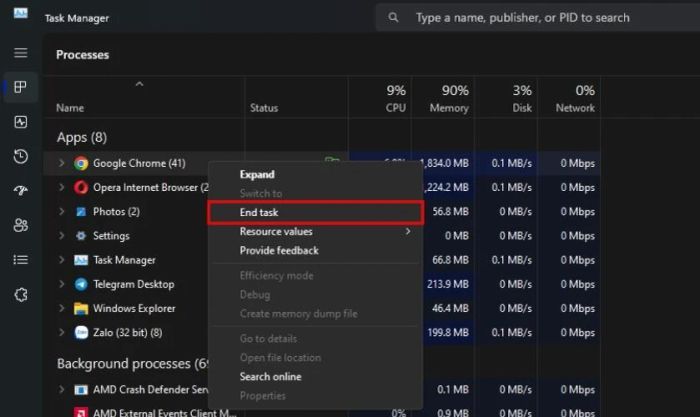Screen dimensions: 700x417
Task: Click Photos' 56.8 MB memory value
Action: click(x=450, y=212)
